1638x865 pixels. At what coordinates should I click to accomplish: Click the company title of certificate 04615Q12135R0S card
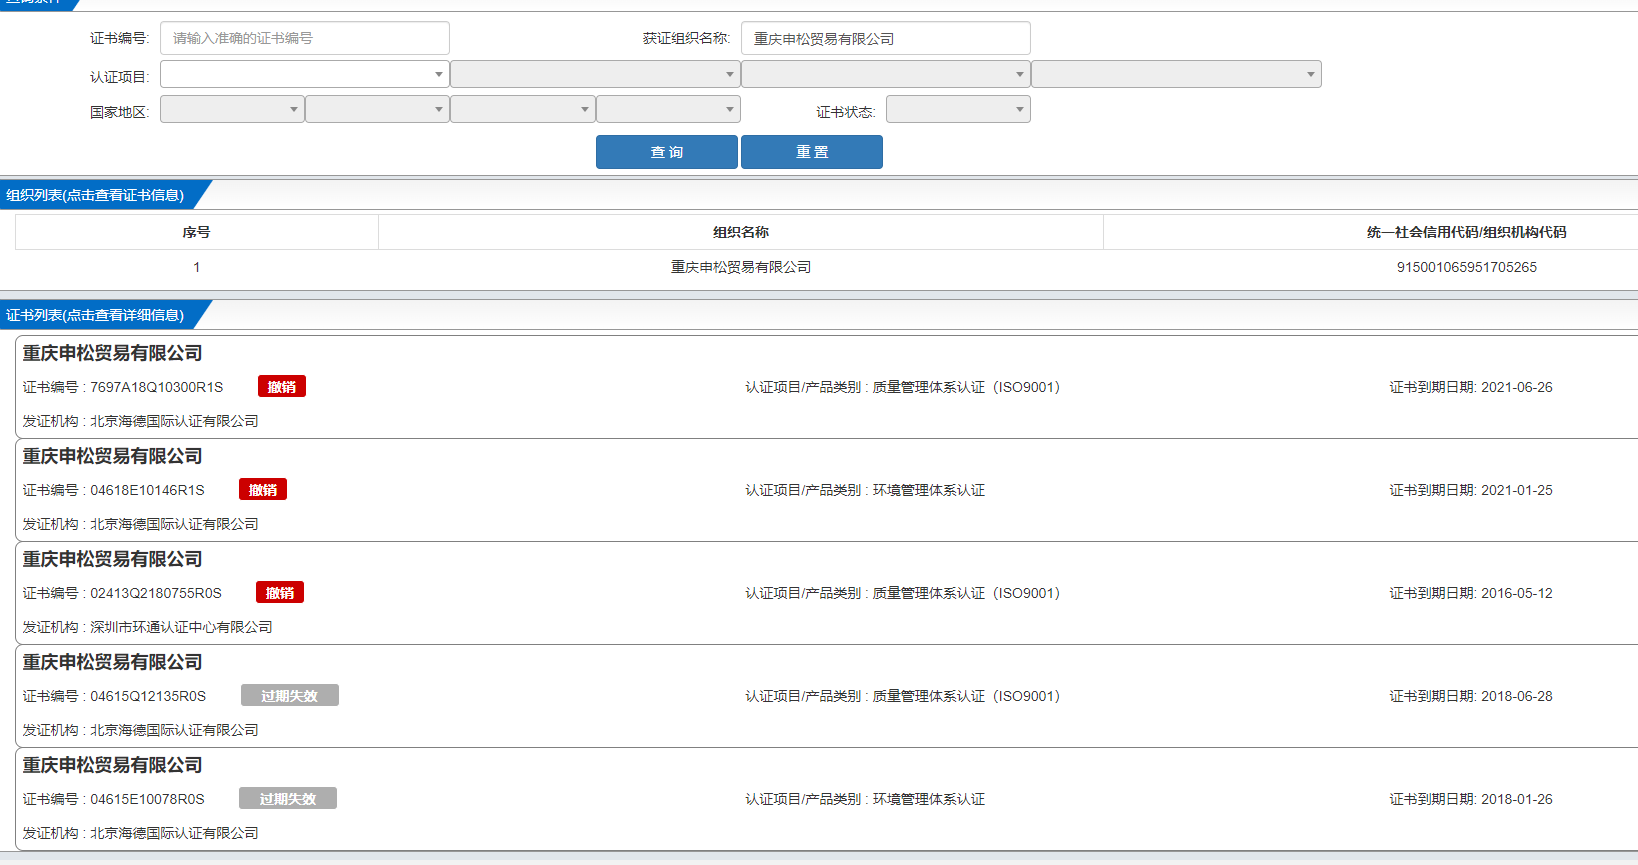pyautogui.click(x=113, y=662)
